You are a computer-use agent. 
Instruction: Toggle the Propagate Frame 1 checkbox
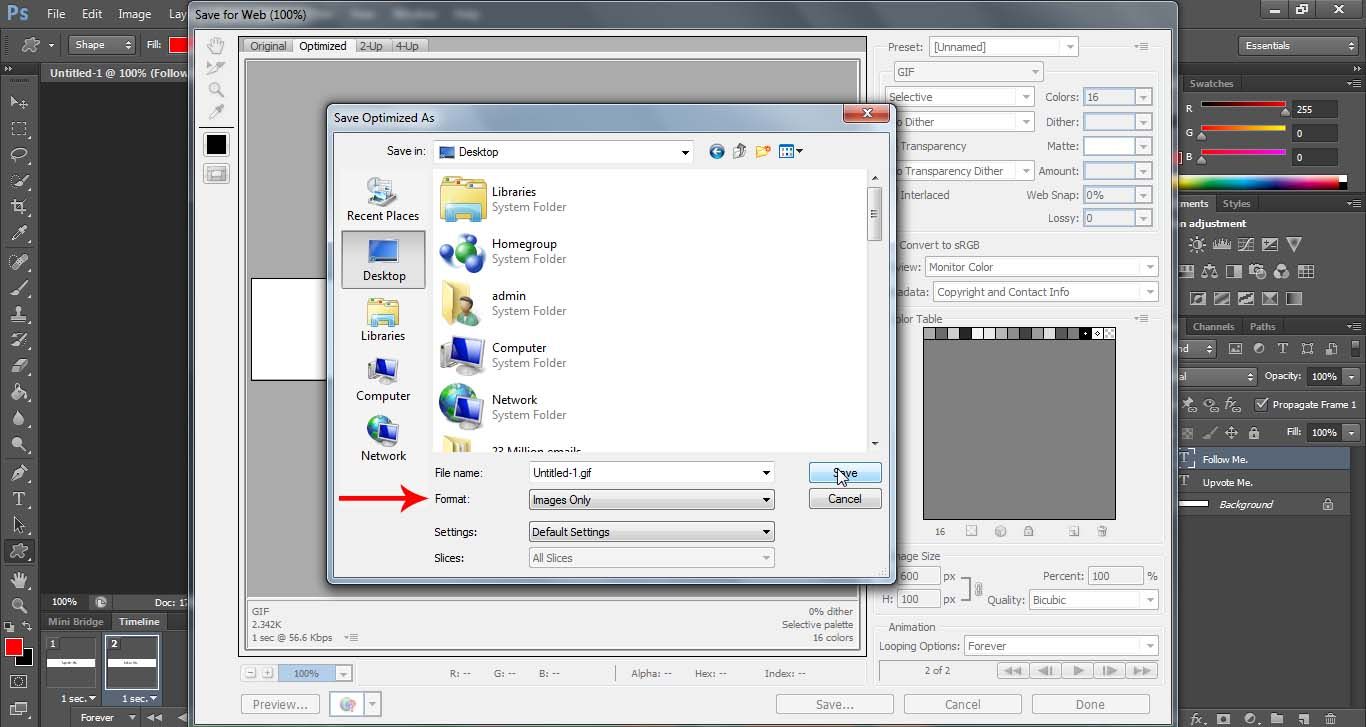tap(1262, 404)
